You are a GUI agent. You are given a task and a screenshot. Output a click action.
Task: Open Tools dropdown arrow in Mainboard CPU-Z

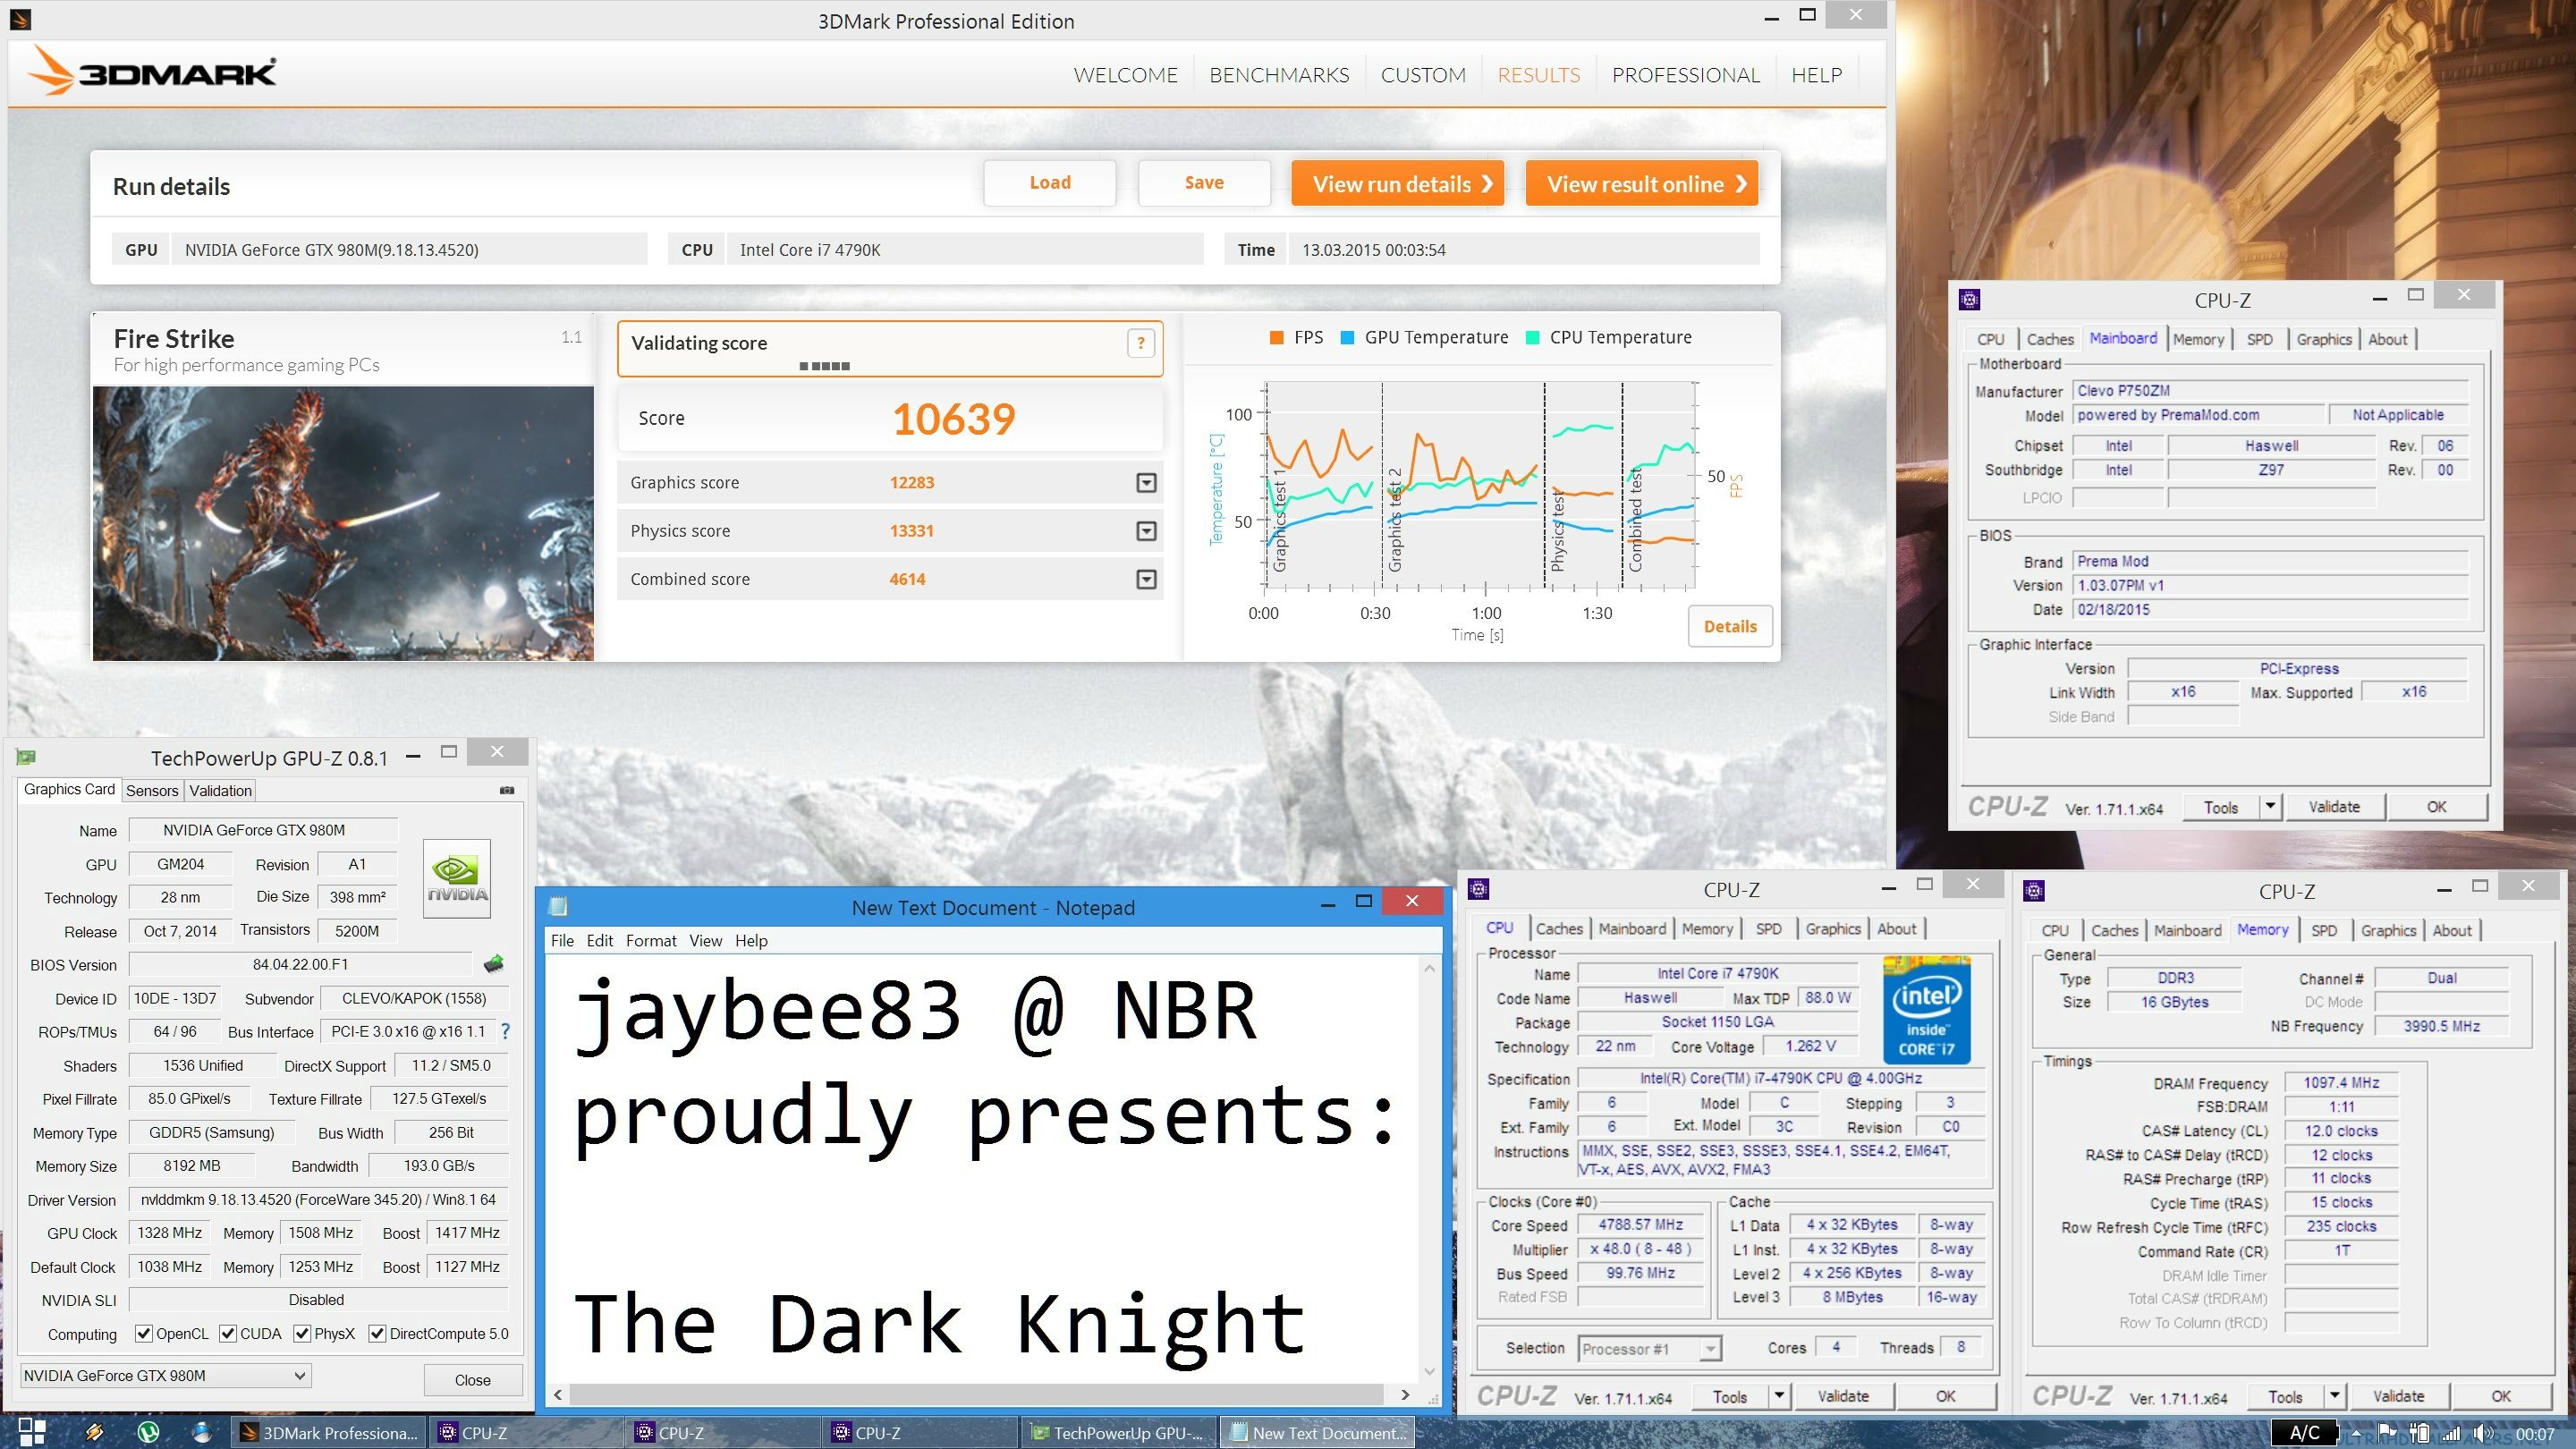pyautogui.click(x=2270, y=806)
